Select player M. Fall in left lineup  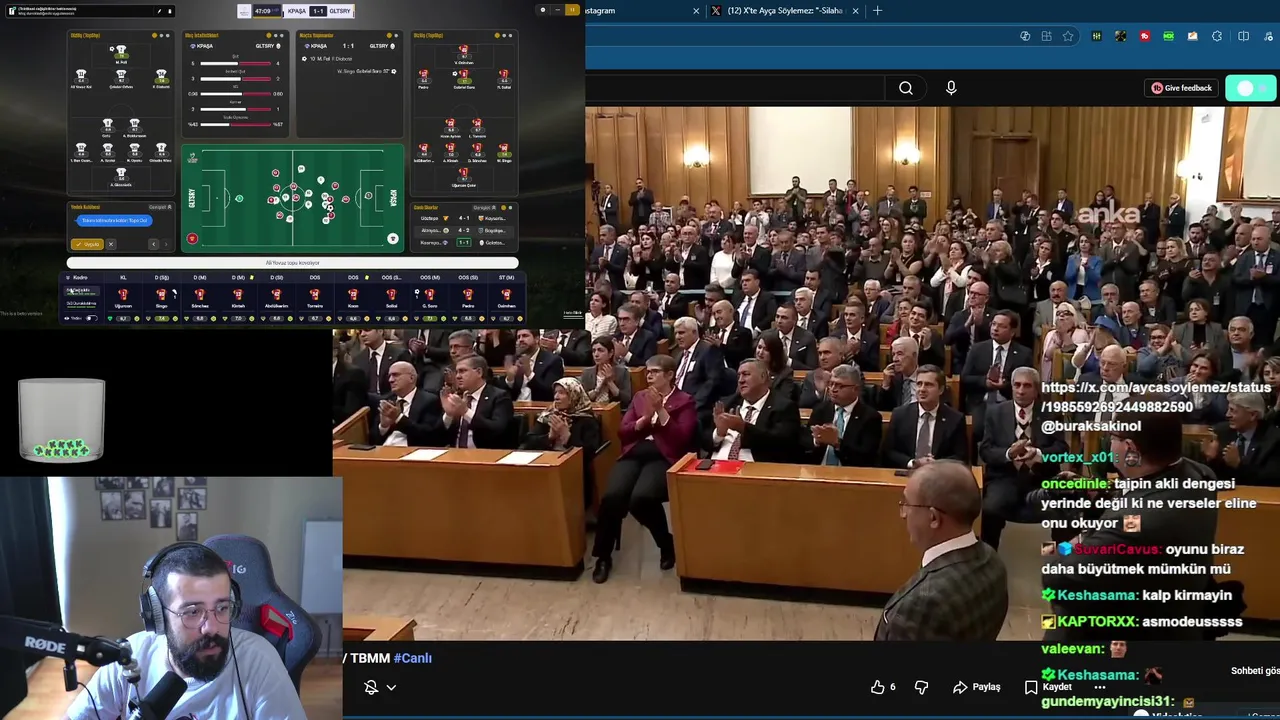[121, 54]
